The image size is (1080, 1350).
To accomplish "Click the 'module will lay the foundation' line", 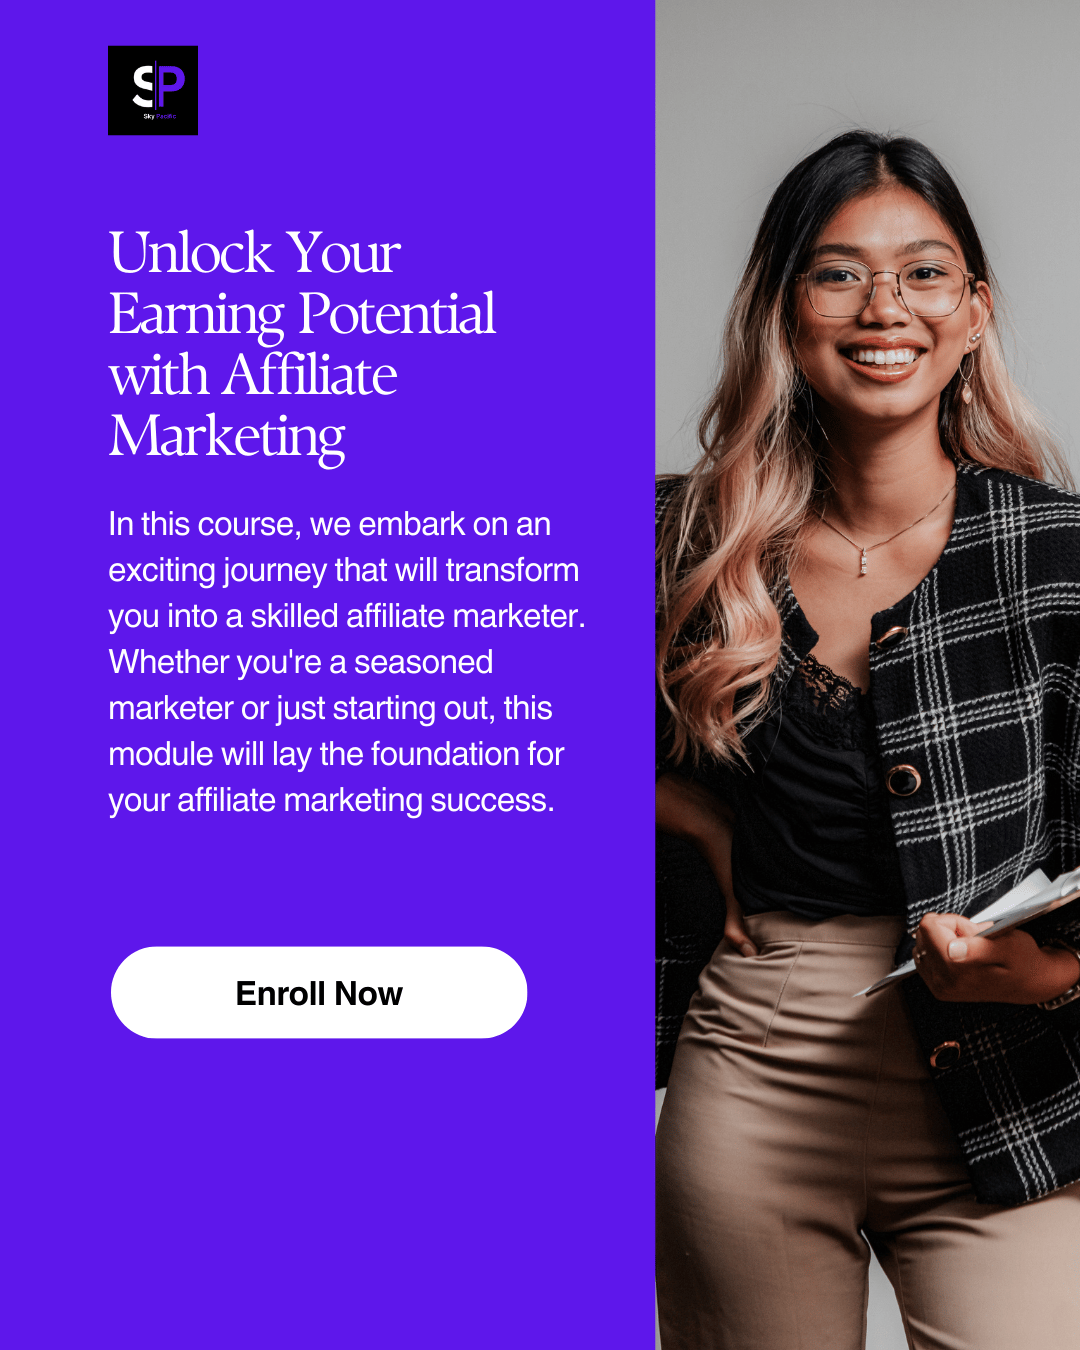I will point(336,754).
